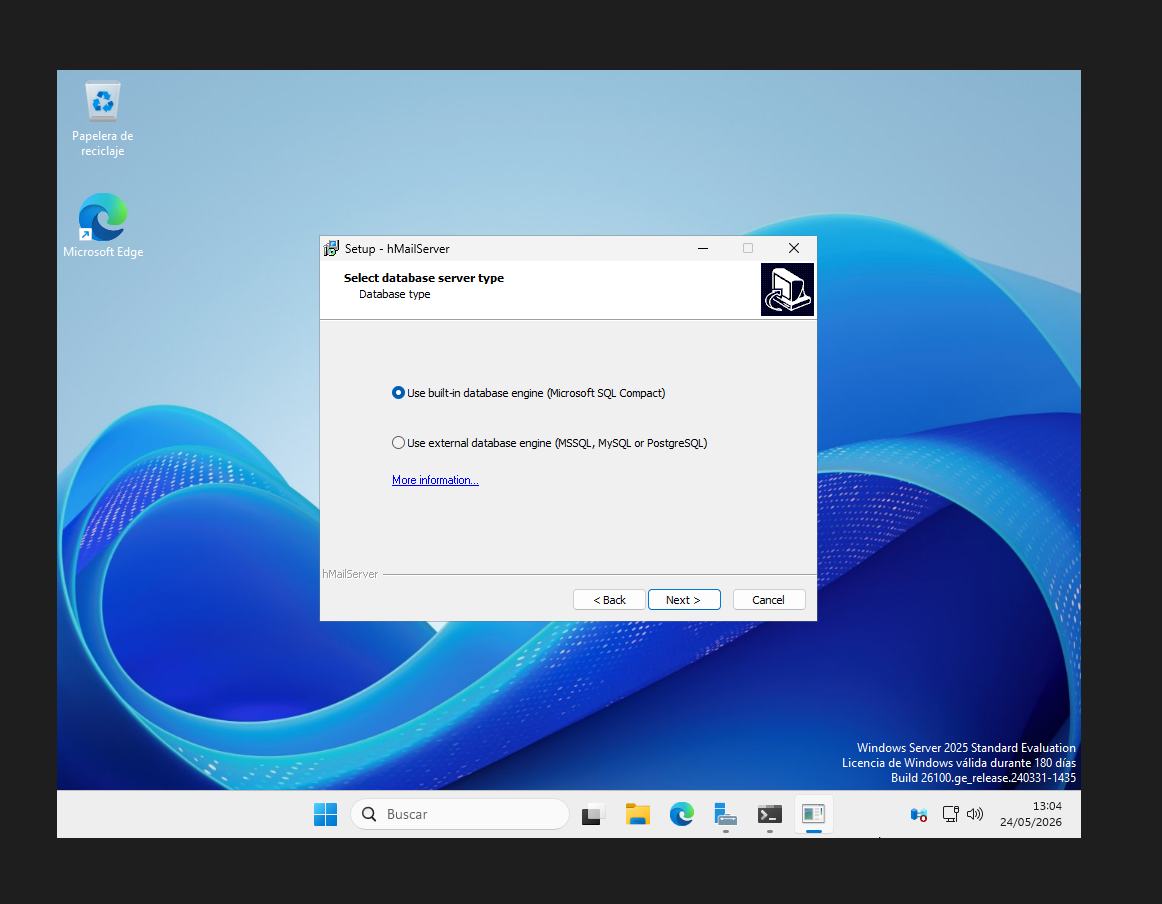Viewport: 1162px width, 904px height.
Task: Select built-in database engine radio option
Action: point(528,393)
